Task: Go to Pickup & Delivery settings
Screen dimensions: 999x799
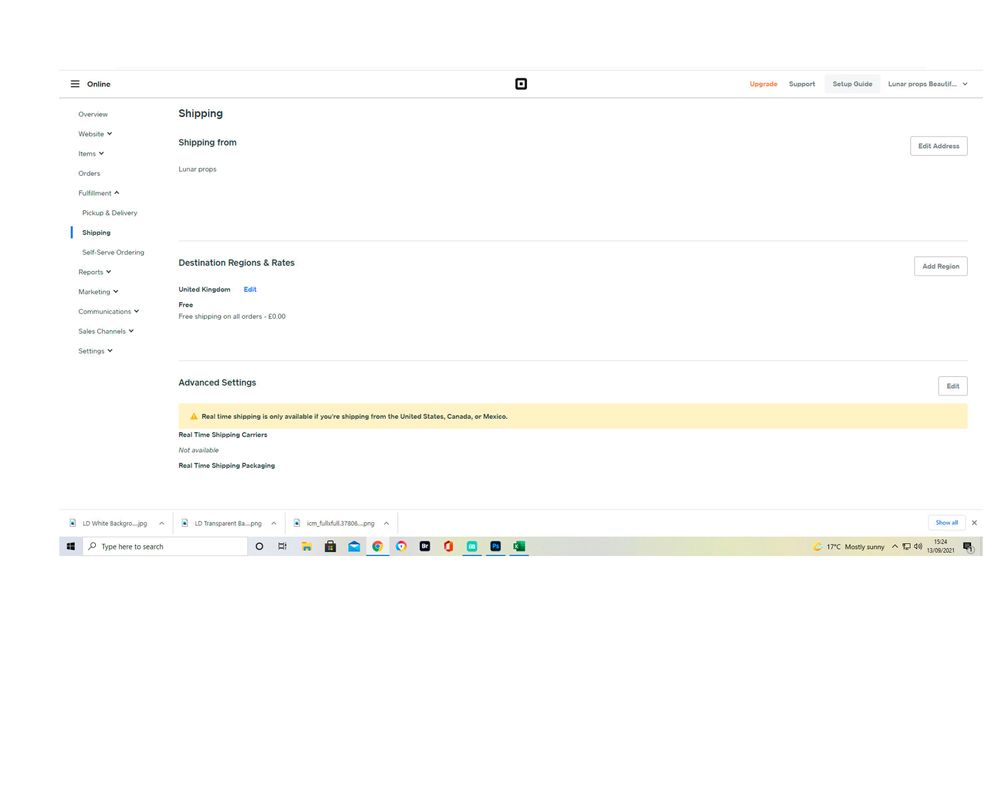Action: point(109,213)
